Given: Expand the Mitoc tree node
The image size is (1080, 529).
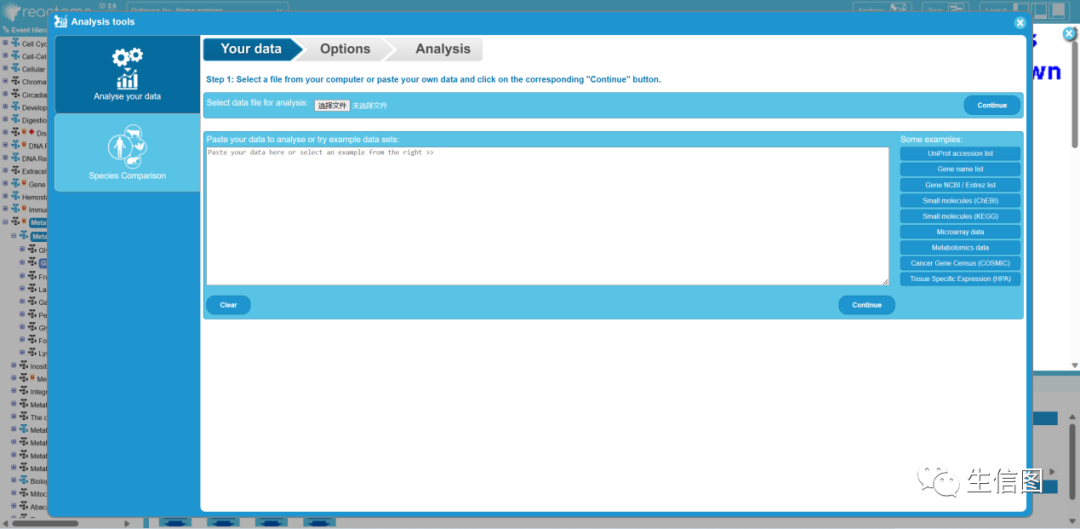Looking at the screenshot, I should point(14,493).
